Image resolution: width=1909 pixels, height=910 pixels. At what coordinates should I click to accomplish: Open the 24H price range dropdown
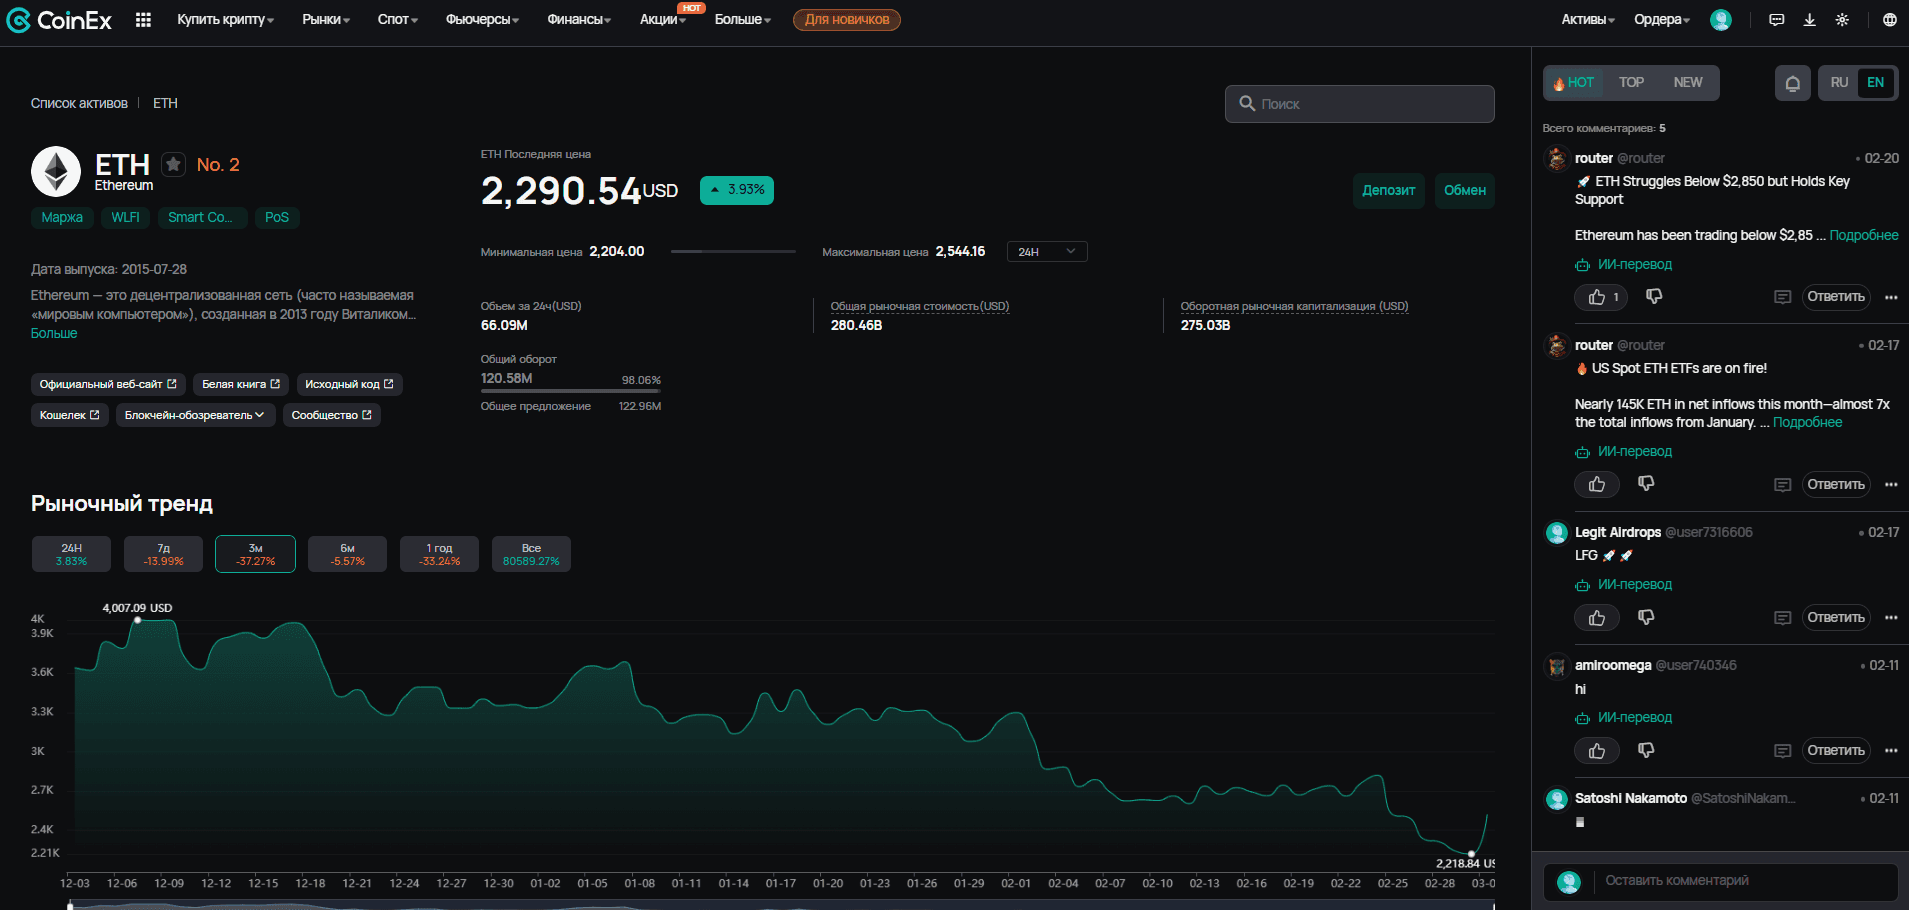pyautogui.click(x=1047, y=252)
